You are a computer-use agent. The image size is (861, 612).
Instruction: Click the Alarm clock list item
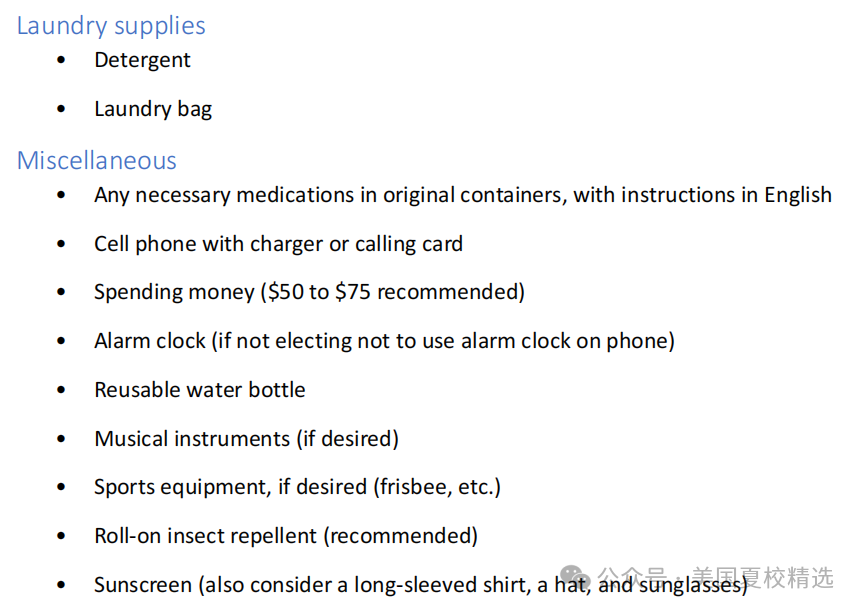click(x=384, y=341)
